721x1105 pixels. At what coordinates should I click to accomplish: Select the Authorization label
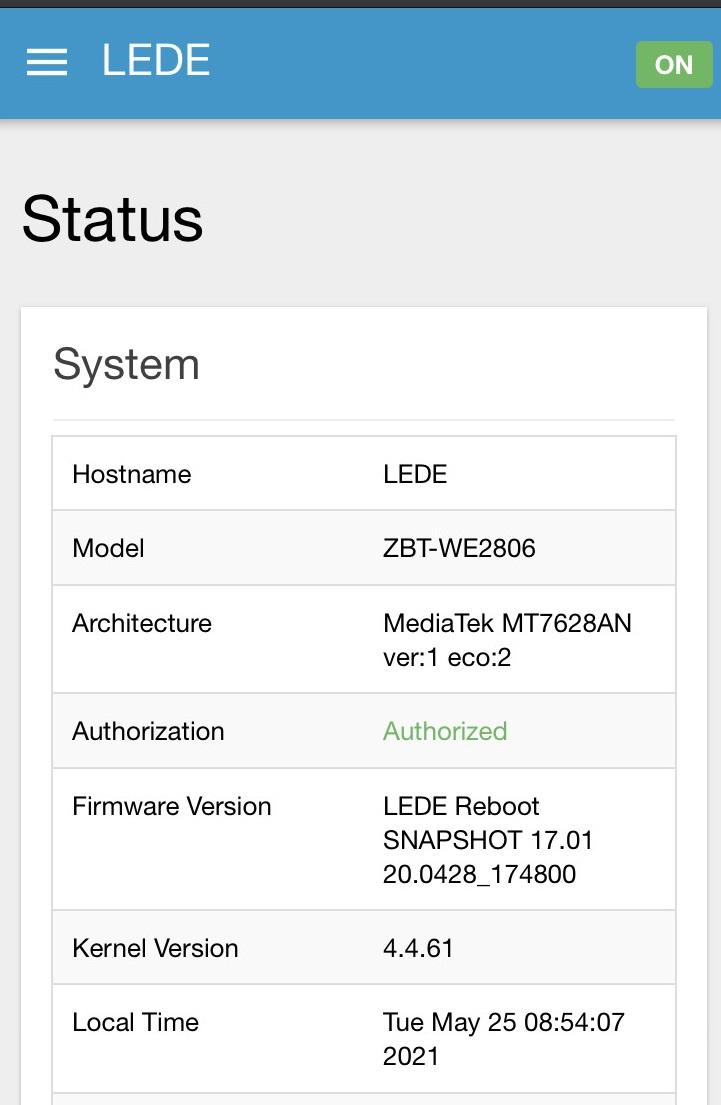[x=148, y=731]
